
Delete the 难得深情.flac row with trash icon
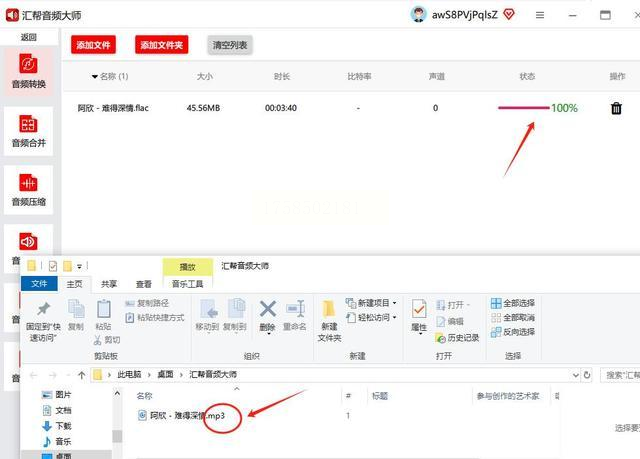point(616,108)
